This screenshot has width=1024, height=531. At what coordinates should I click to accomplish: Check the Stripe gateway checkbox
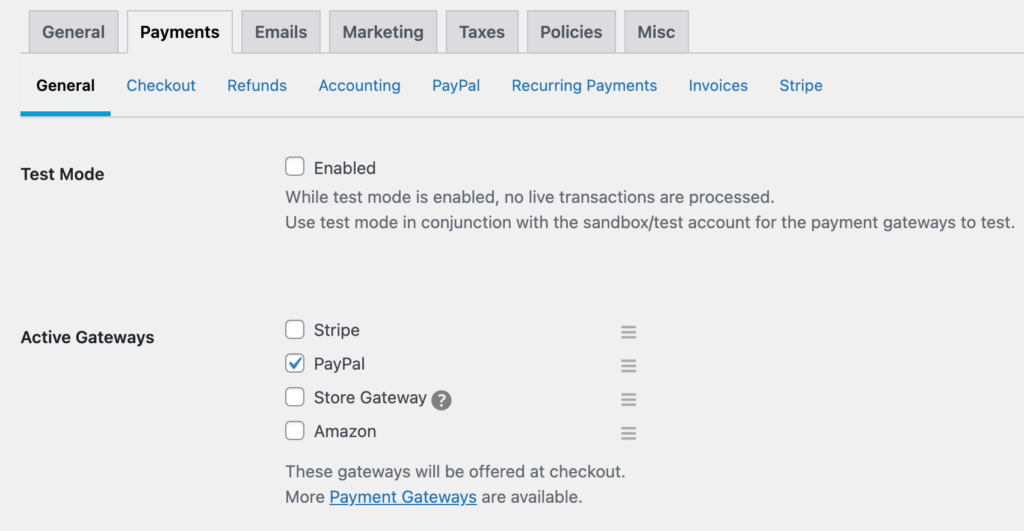click(295, 330)
